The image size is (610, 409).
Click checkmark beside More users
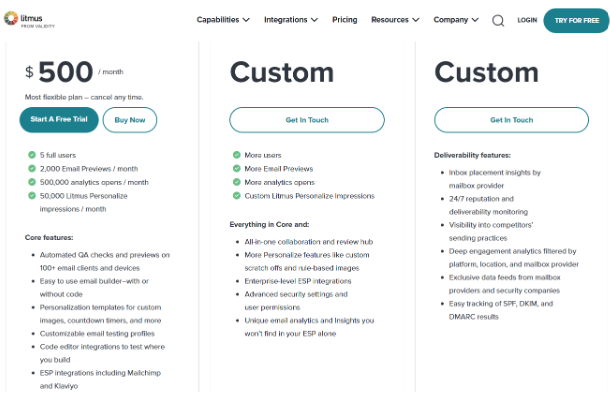click(x=237, y=155)
